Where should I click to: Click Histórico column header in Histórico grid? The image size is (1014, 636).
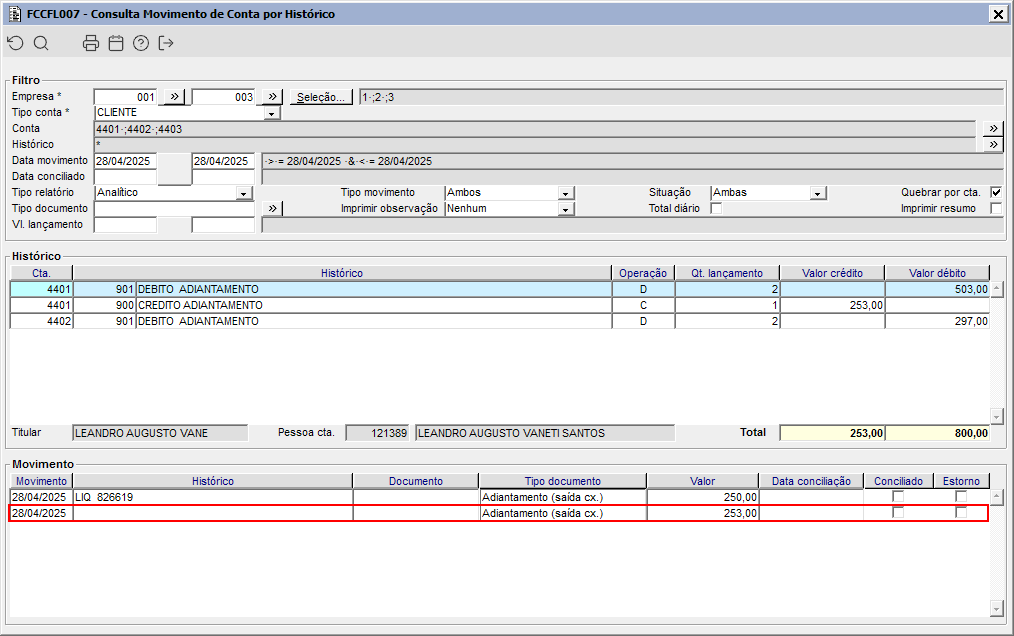(342, 273)
